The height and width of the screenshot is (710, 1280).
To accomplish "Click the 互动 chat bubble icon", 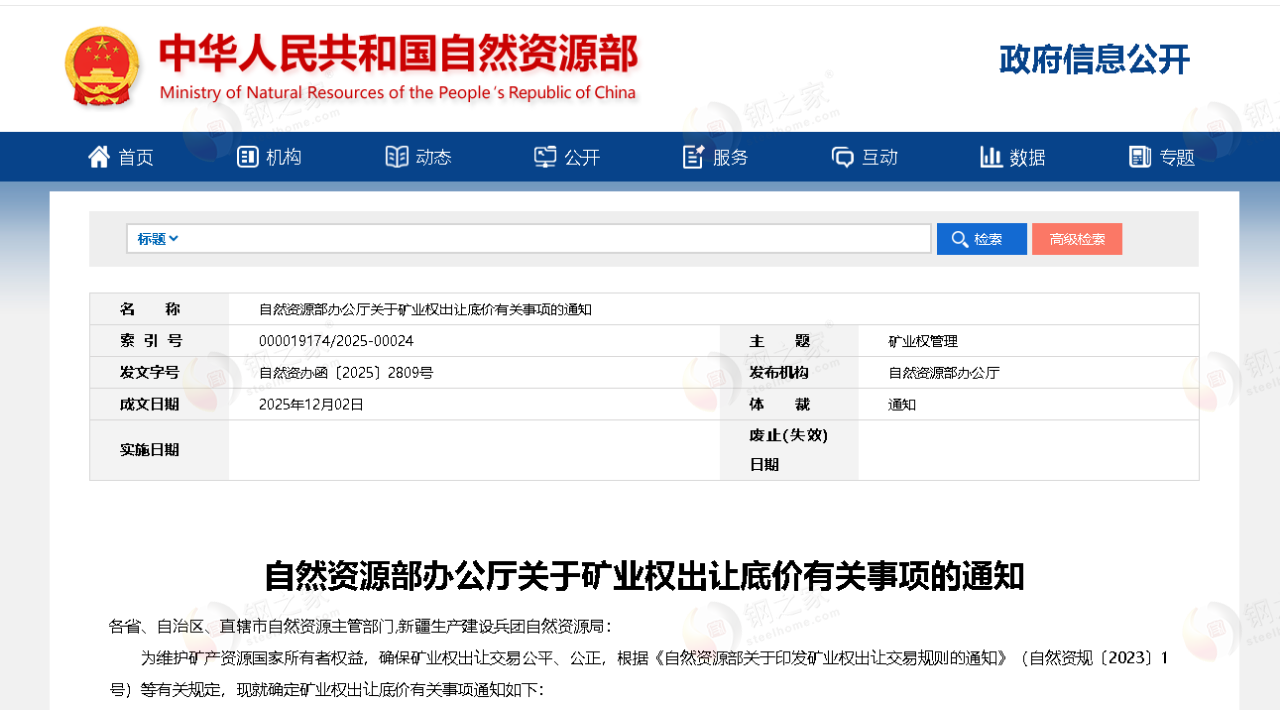I will coord(843,157).
